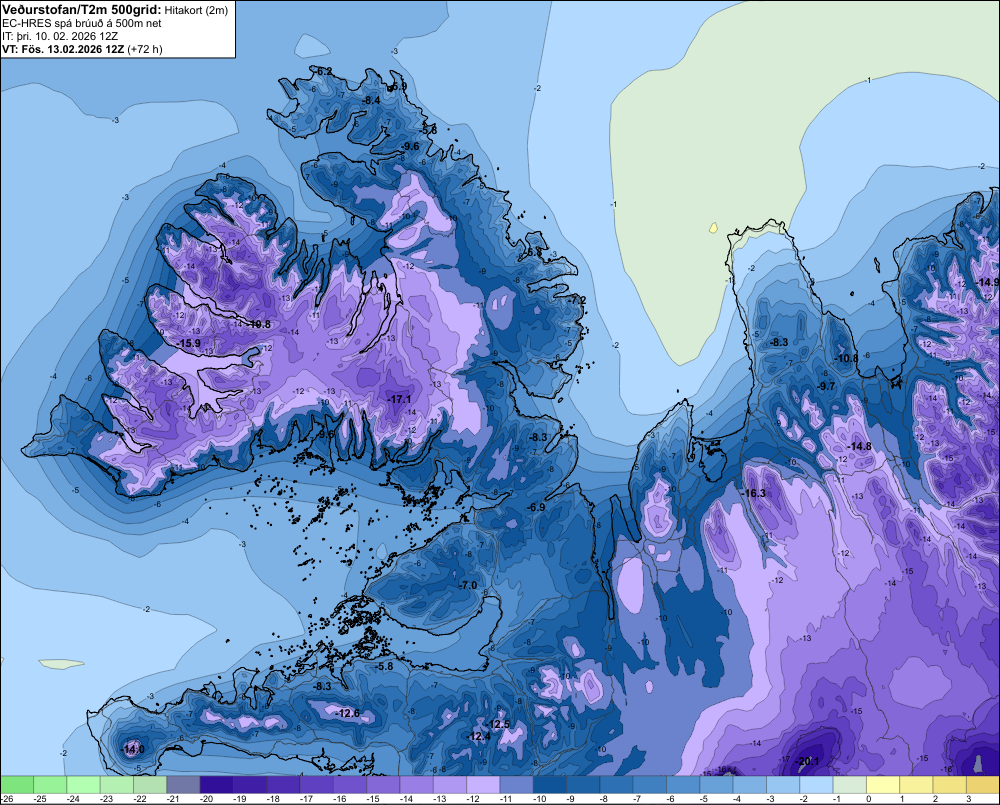Pick the legend swatch between -12 and -11
The height and width of the screenshot is (805, 1000).
click(483, 785)
